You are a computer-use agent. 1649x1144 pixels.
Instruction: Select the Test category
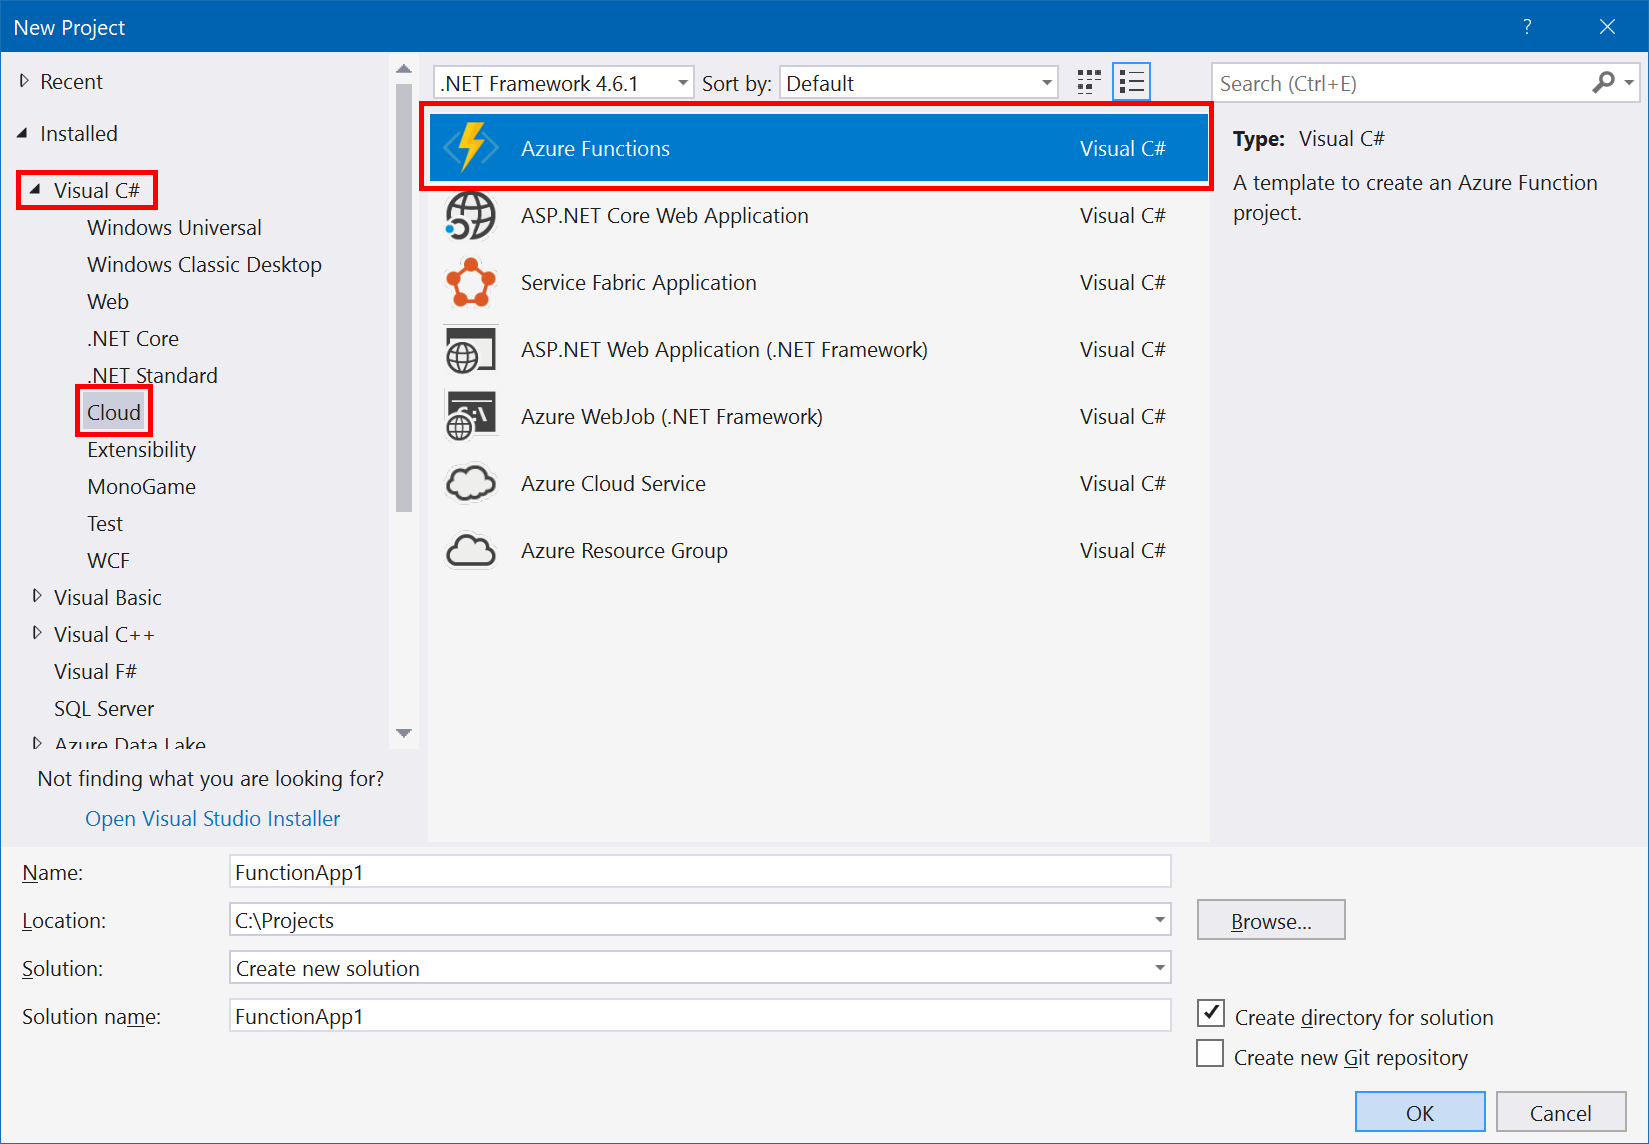point(105,524)
